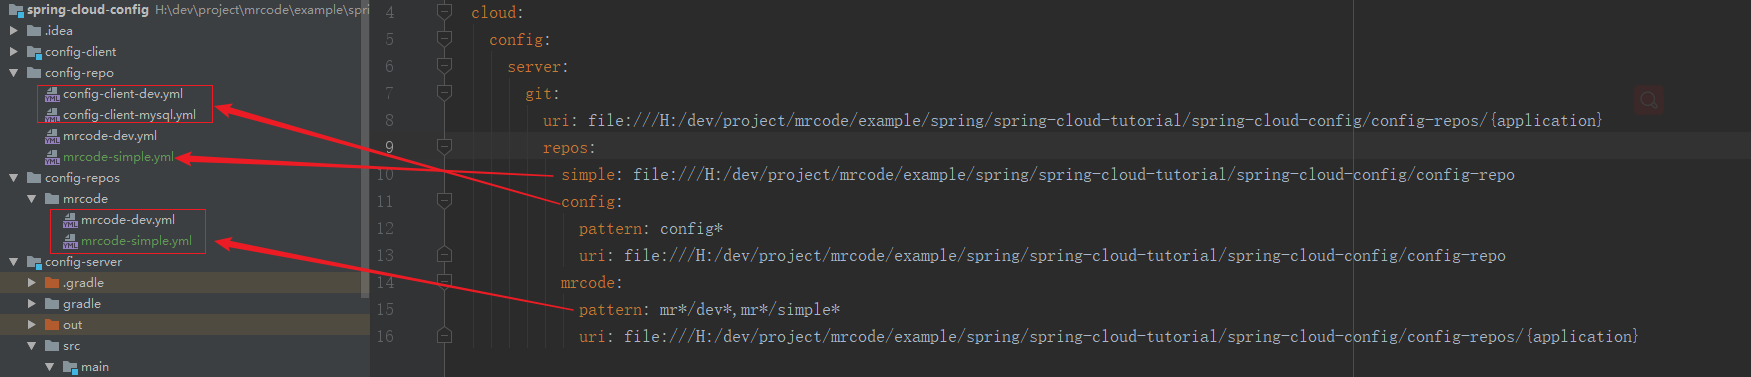
Task: Collapse the config-server folder arrow
Action: tap(14, 262)
